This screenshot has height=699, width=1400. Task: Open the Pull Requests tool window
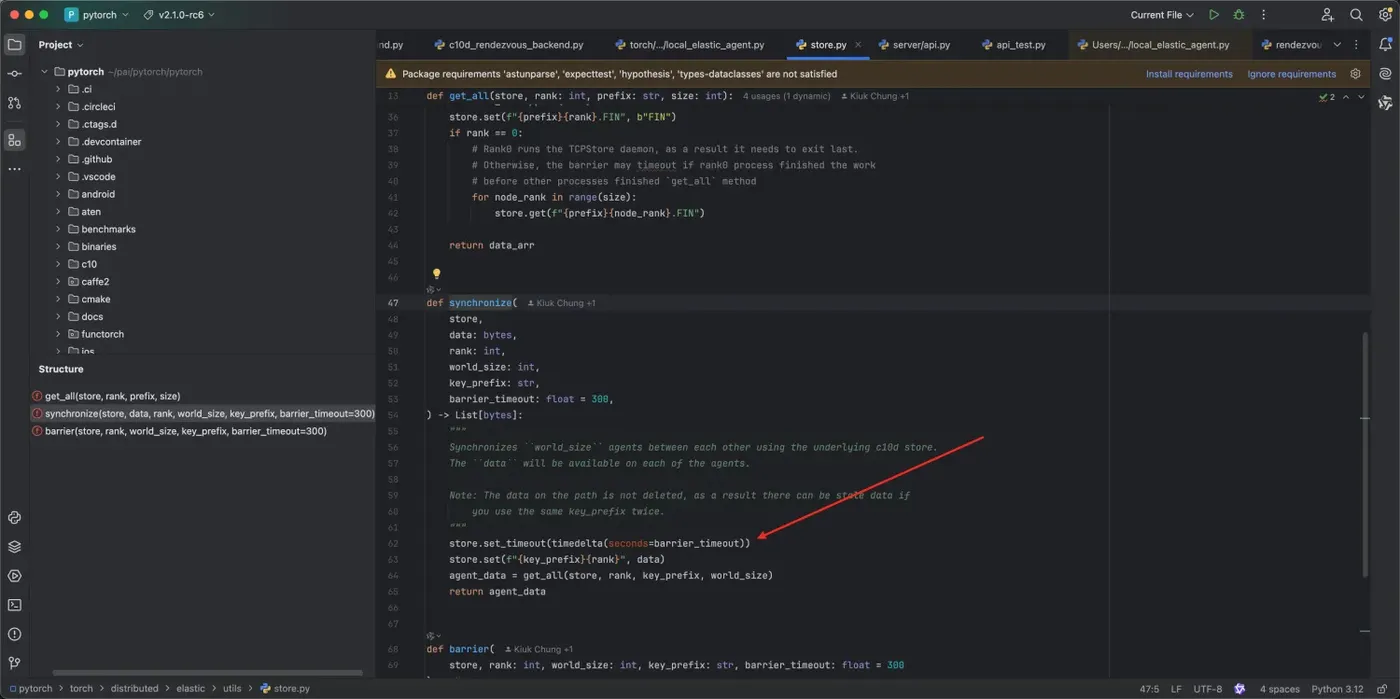[x=14, y=103]
